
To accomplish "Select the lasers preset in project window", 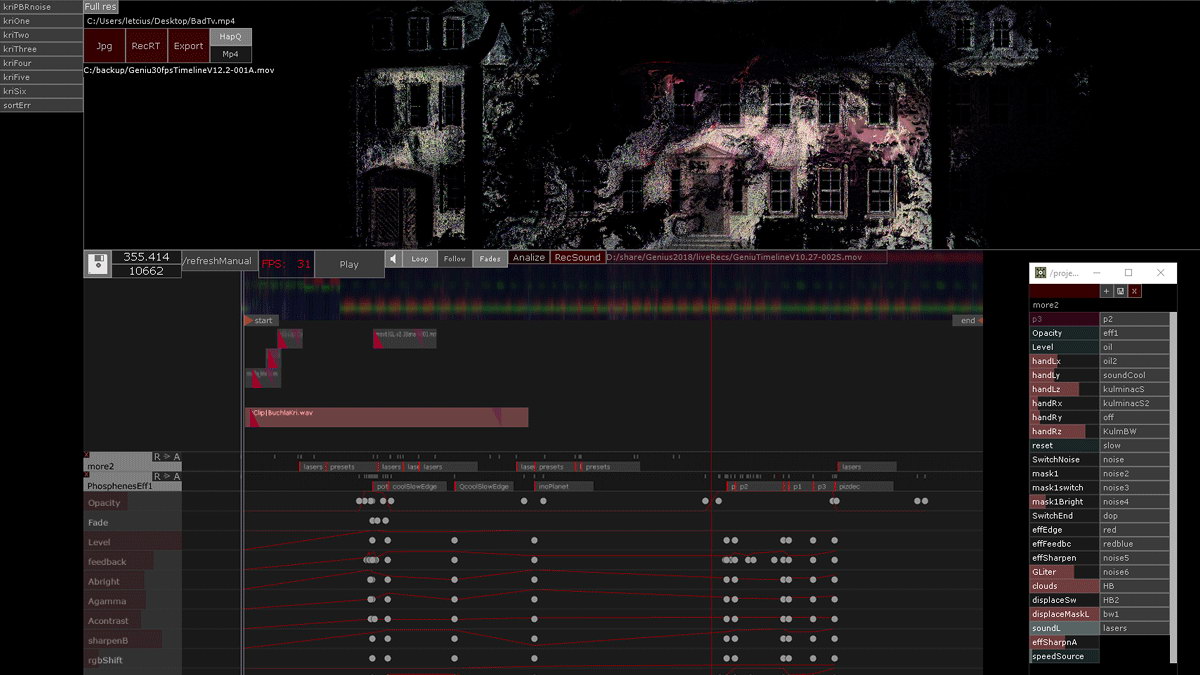I will (1134, 628).
